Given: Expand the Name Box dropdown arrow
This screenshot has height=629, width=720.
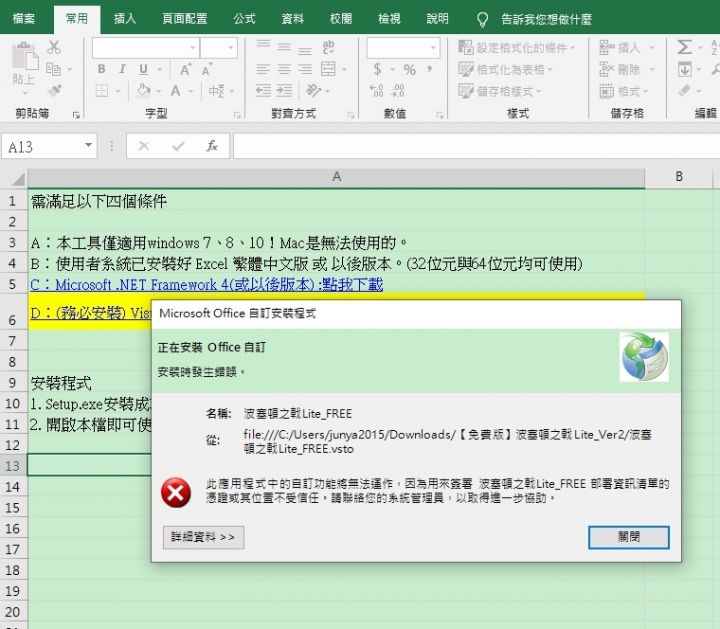Looking at the screenshot, I should click(88, 146).
